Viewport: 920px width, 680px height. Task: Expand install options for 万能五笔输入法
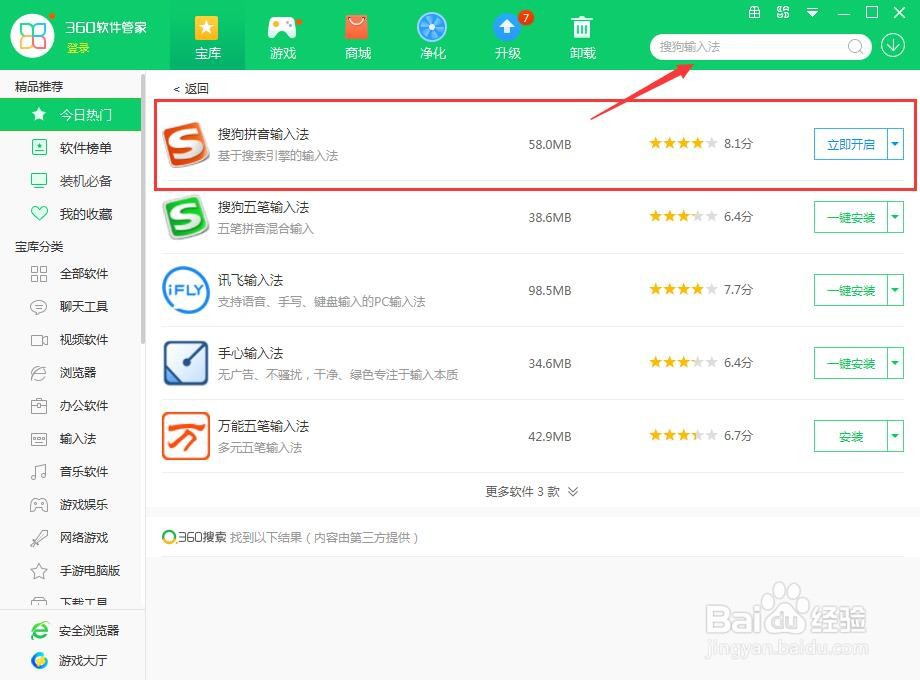click(895, 436)
